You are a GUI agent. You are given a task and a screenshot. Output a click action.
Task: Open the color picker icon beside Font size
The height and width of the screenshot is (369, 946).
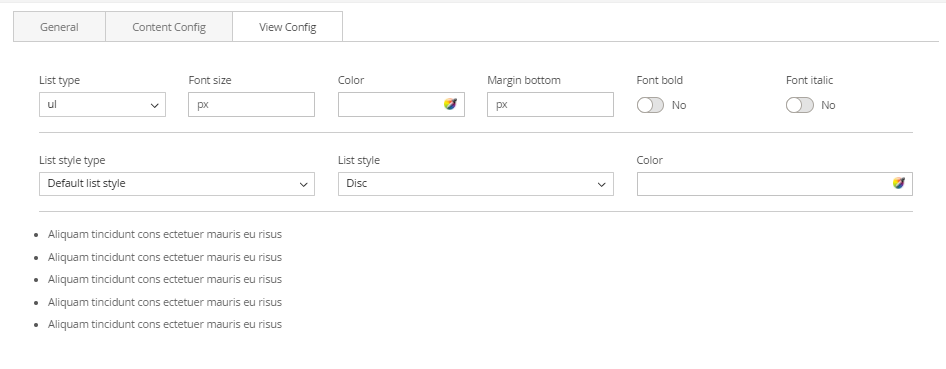[450, 104]
